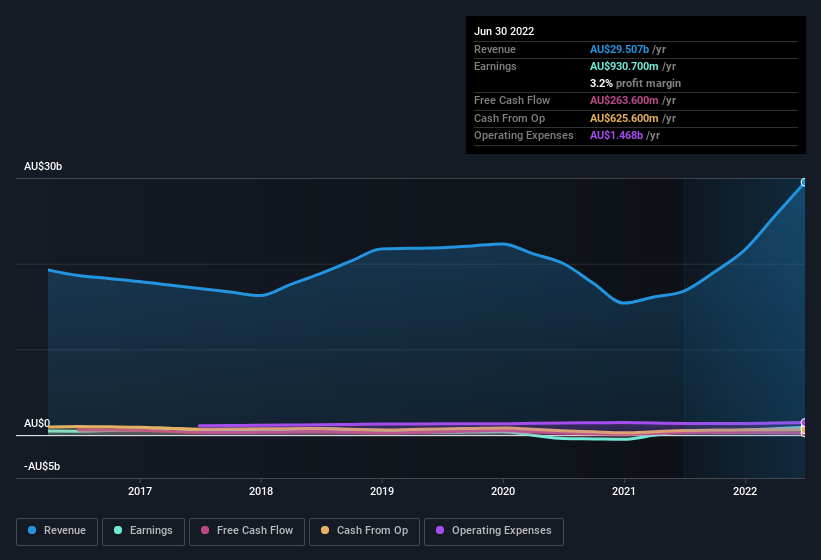This screenshot has width=821, height=560.
Task: Click the AU$625.600m cash from op value
Action: (x=624, y=118)
